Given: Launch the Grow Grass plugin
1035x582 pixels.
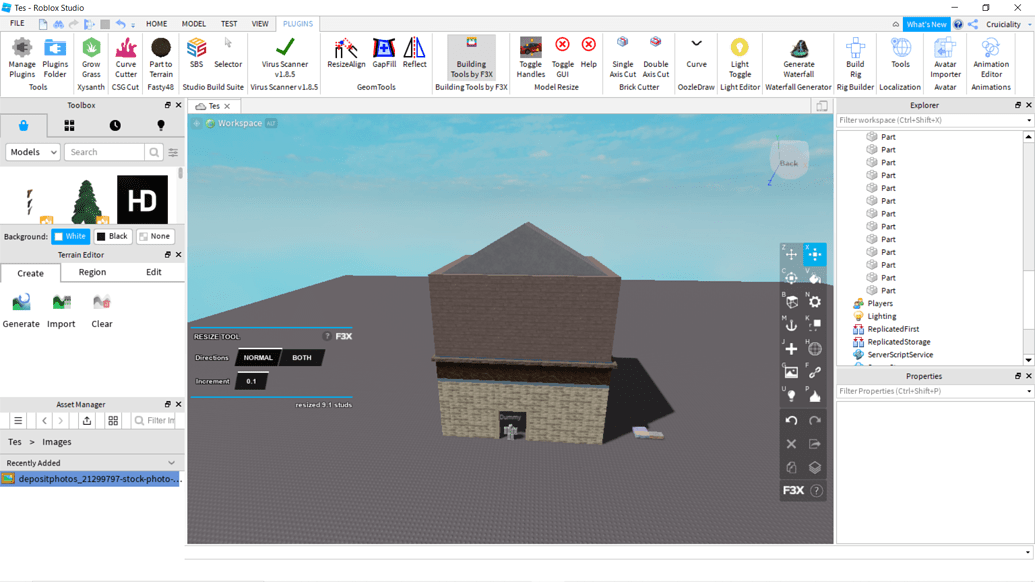Looking at the screenshot, I should [91, 58].
